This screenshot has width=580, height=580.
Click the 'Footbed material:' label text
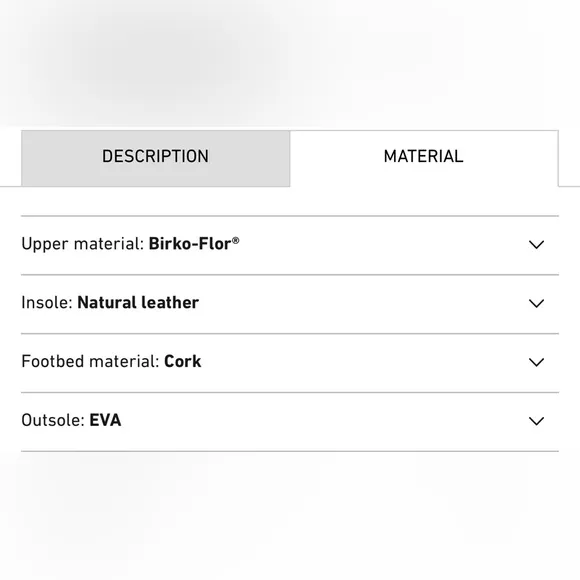click(90, 361)
